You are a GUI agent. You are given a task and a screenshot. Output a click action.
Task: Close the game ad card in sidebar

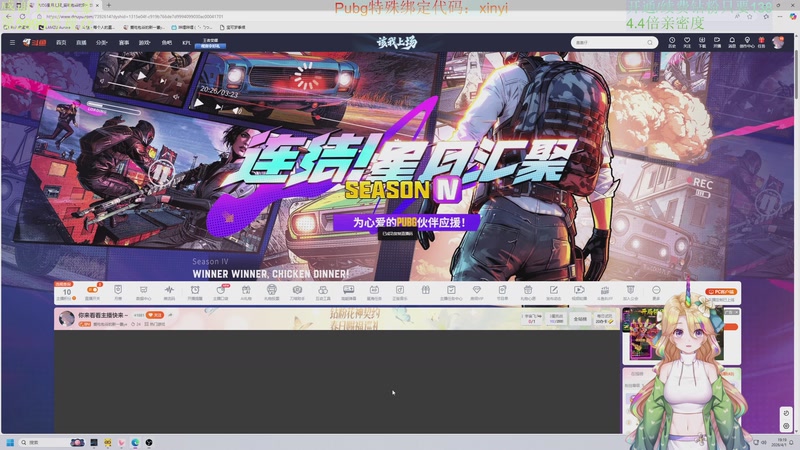(736, 312)
